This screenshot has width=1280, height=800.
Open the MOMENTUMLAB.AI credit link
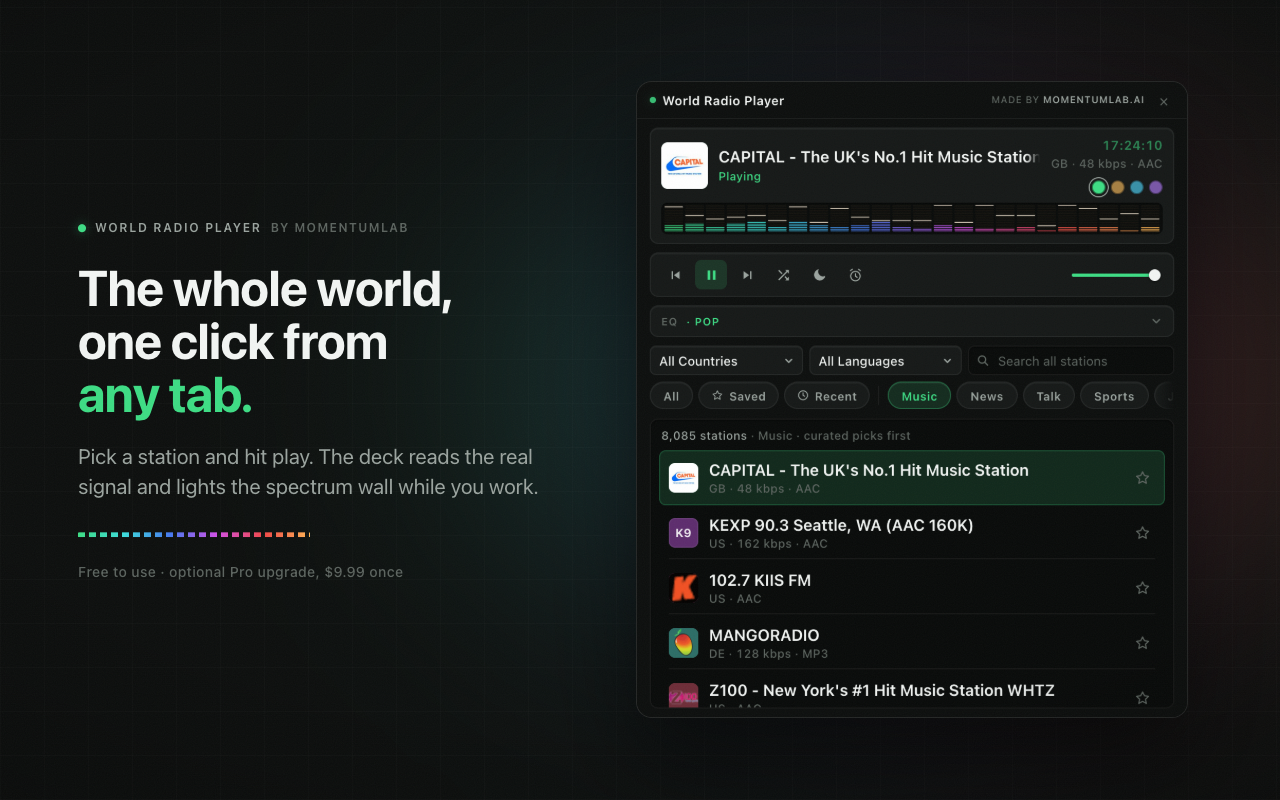click(x=1092, y=100)
